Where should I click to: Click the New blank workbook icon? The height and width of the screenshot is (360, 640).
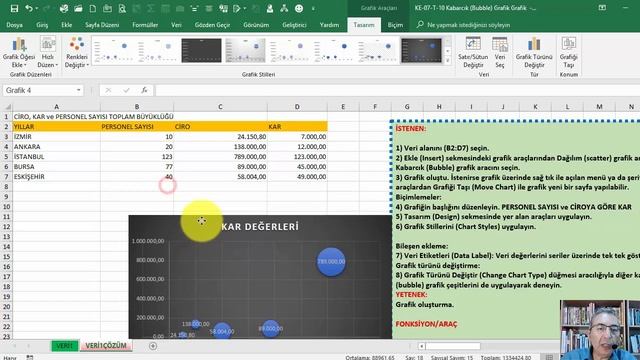(93, 8)
